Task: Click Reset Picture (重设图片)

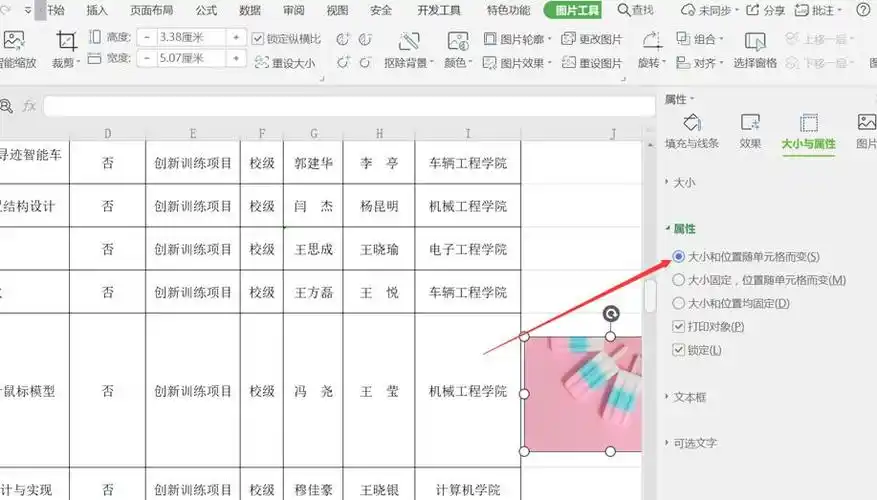Action: 592,63
